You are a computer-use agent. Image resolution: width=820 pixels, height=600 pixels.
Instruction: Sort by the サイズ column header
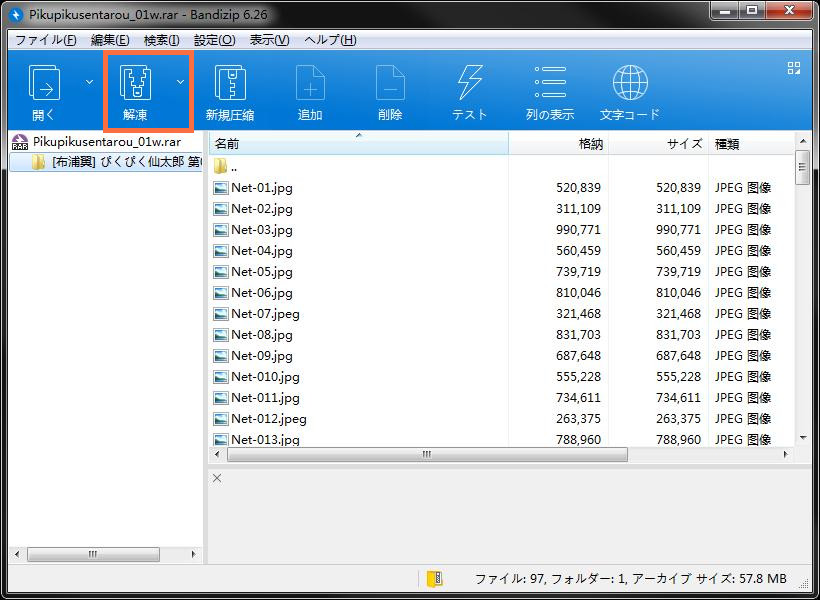[657, 144]
